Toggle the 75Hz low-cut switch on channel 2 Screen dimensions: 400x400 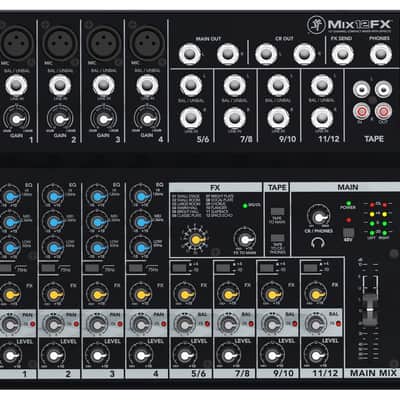tap(48, 268)
